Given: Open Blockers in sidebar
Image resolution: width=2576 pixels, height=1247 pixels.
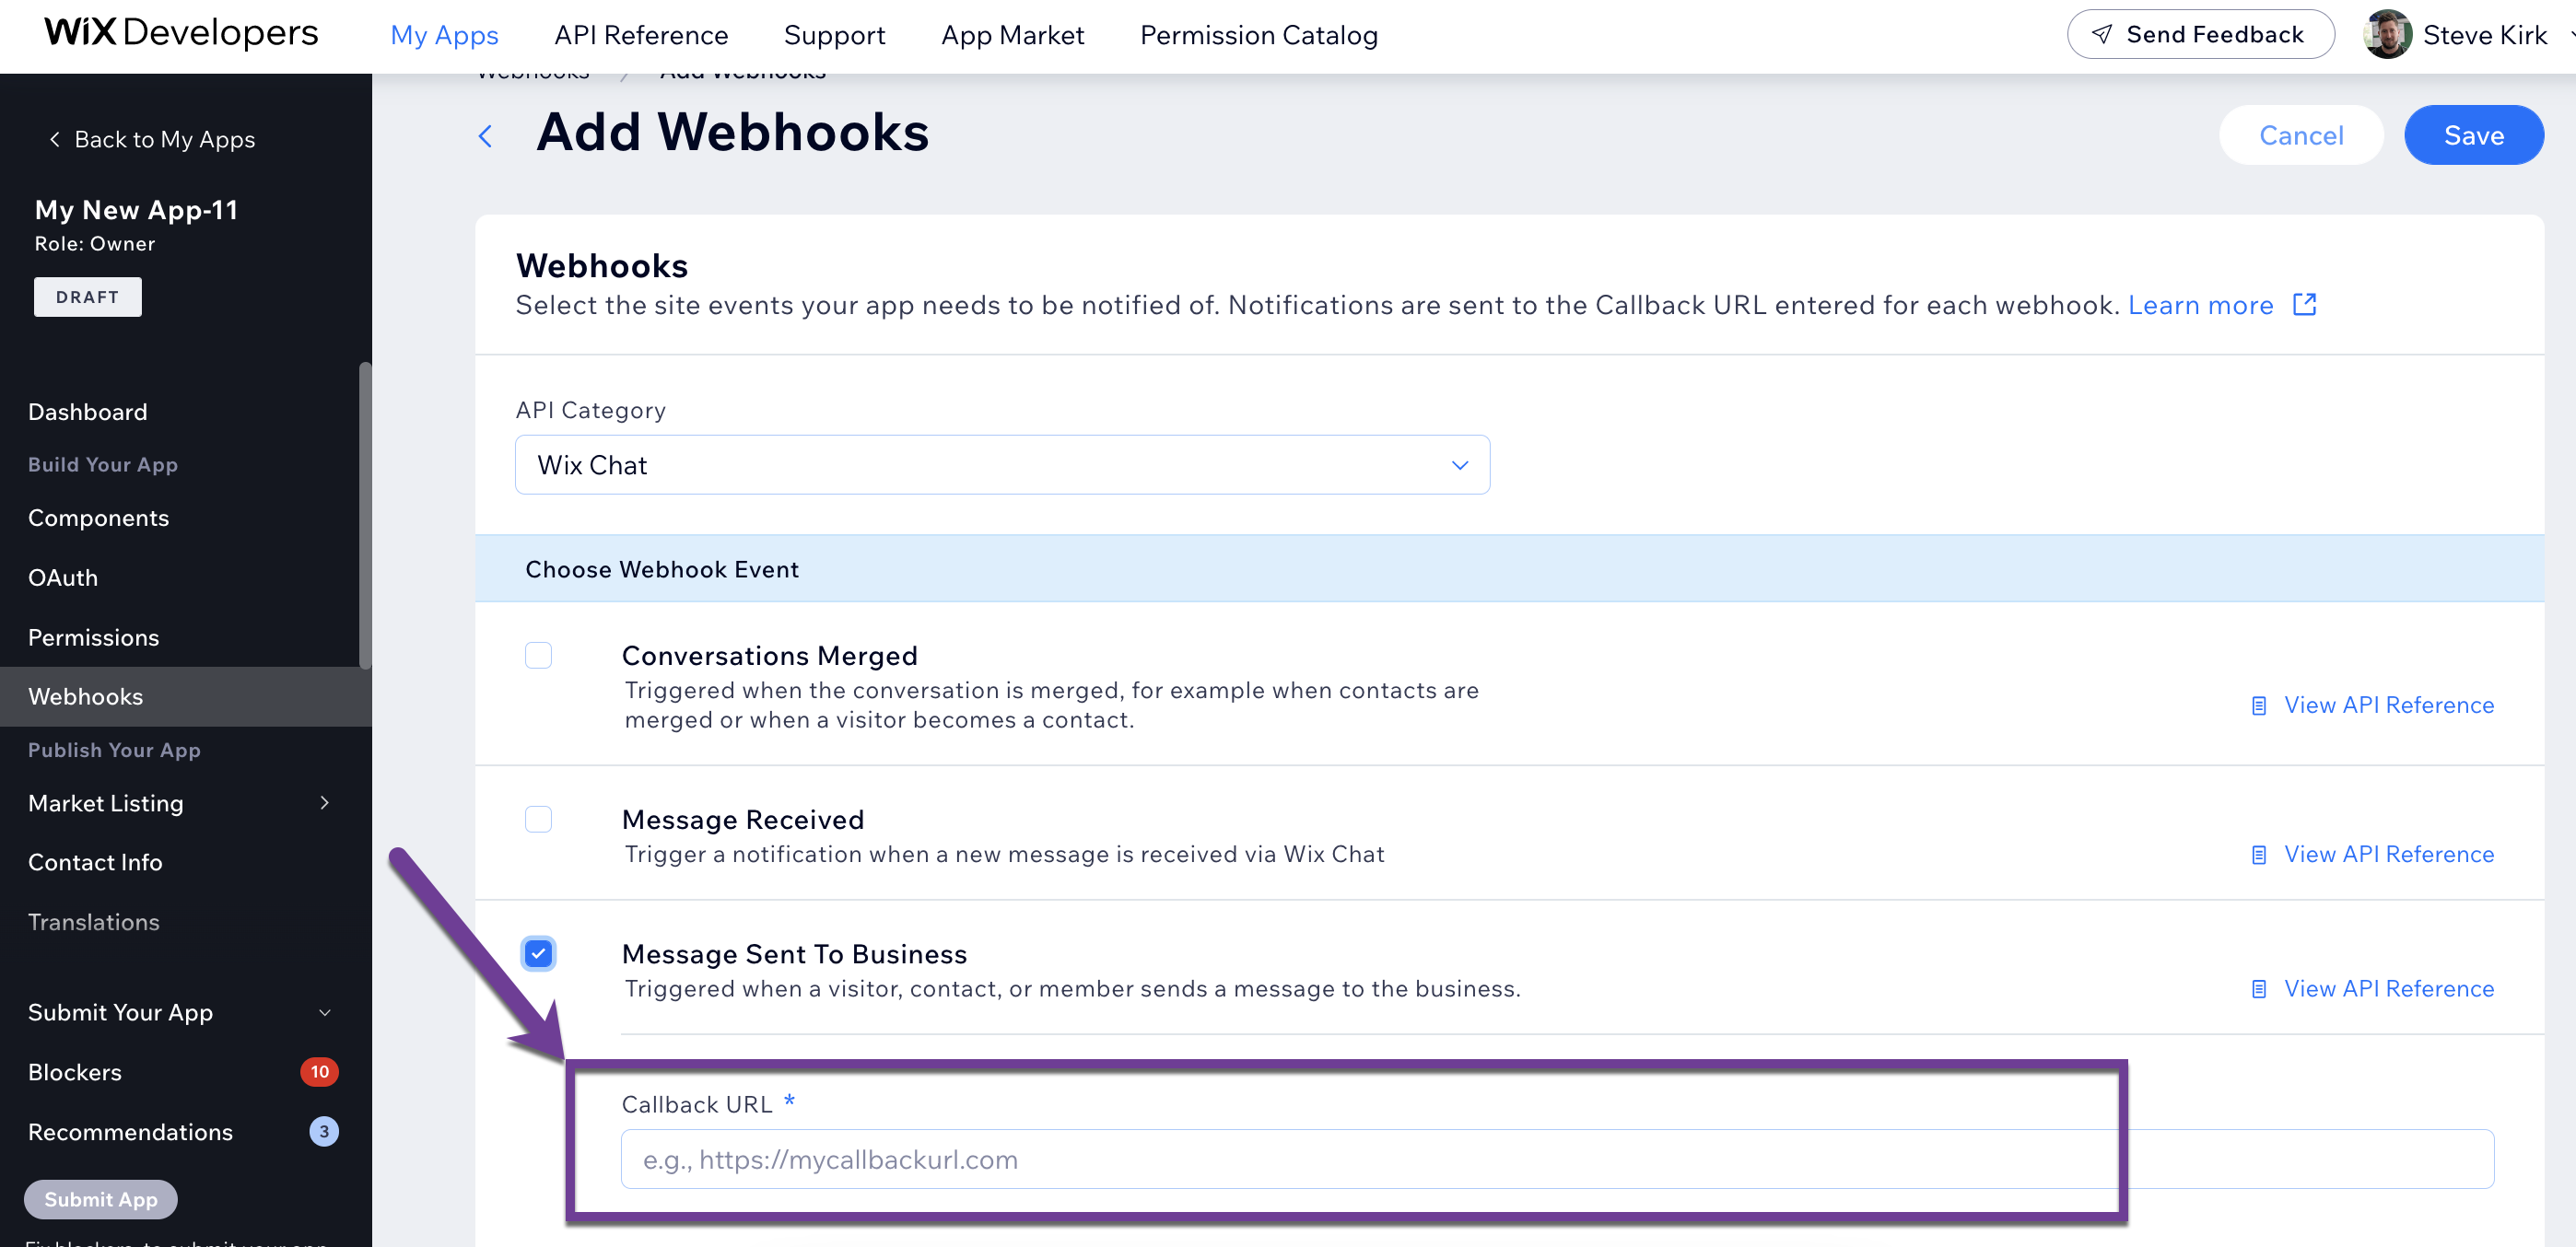Looking at the screenshot, I should [x=75, y=1072].
